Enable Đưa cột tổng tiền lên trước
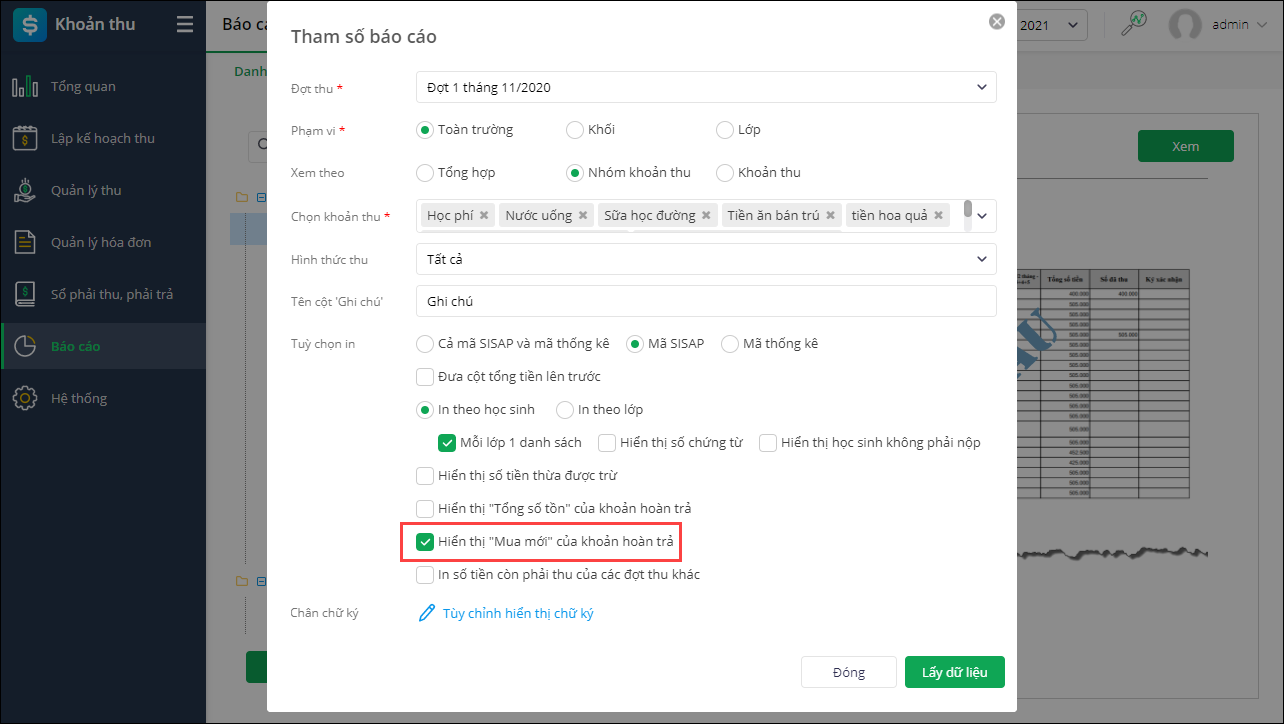Screen dimensions: 1284x724 point(425,377)
